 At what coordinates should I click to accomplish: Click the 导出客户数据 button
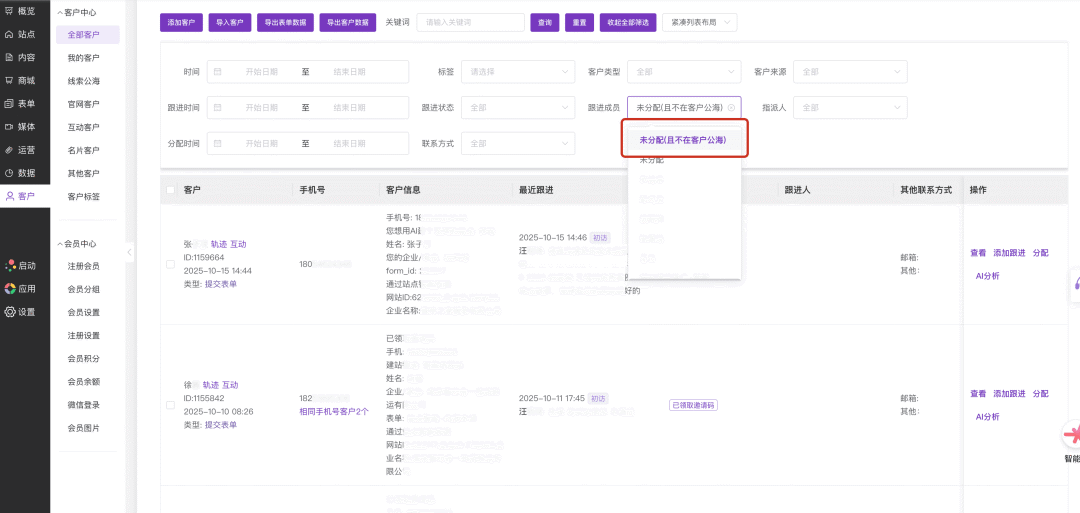tap(347, 22)
